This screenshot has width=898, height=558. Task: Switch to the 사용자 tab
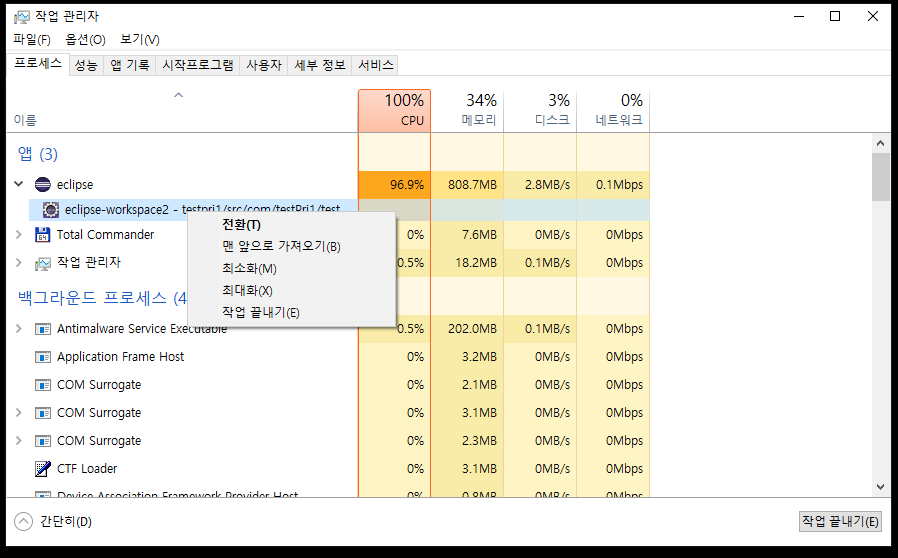click(x=264, y=65)
